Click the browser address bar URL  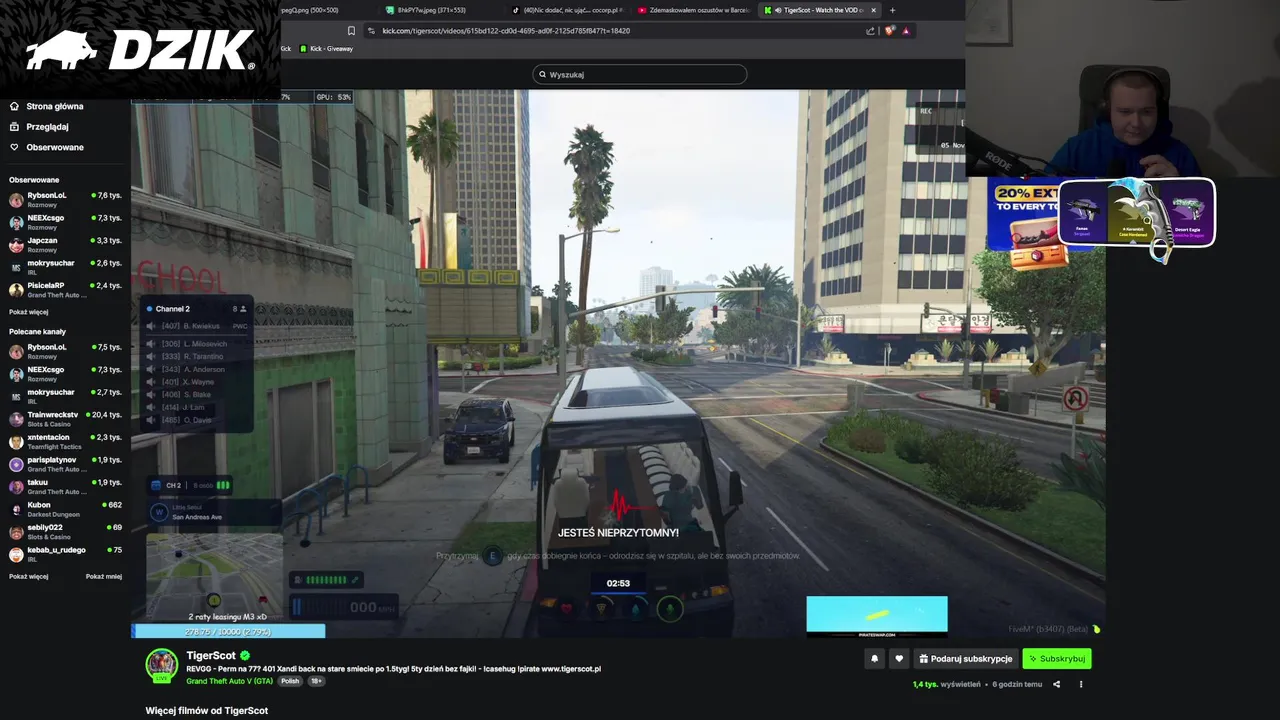[x=506, y=31]
